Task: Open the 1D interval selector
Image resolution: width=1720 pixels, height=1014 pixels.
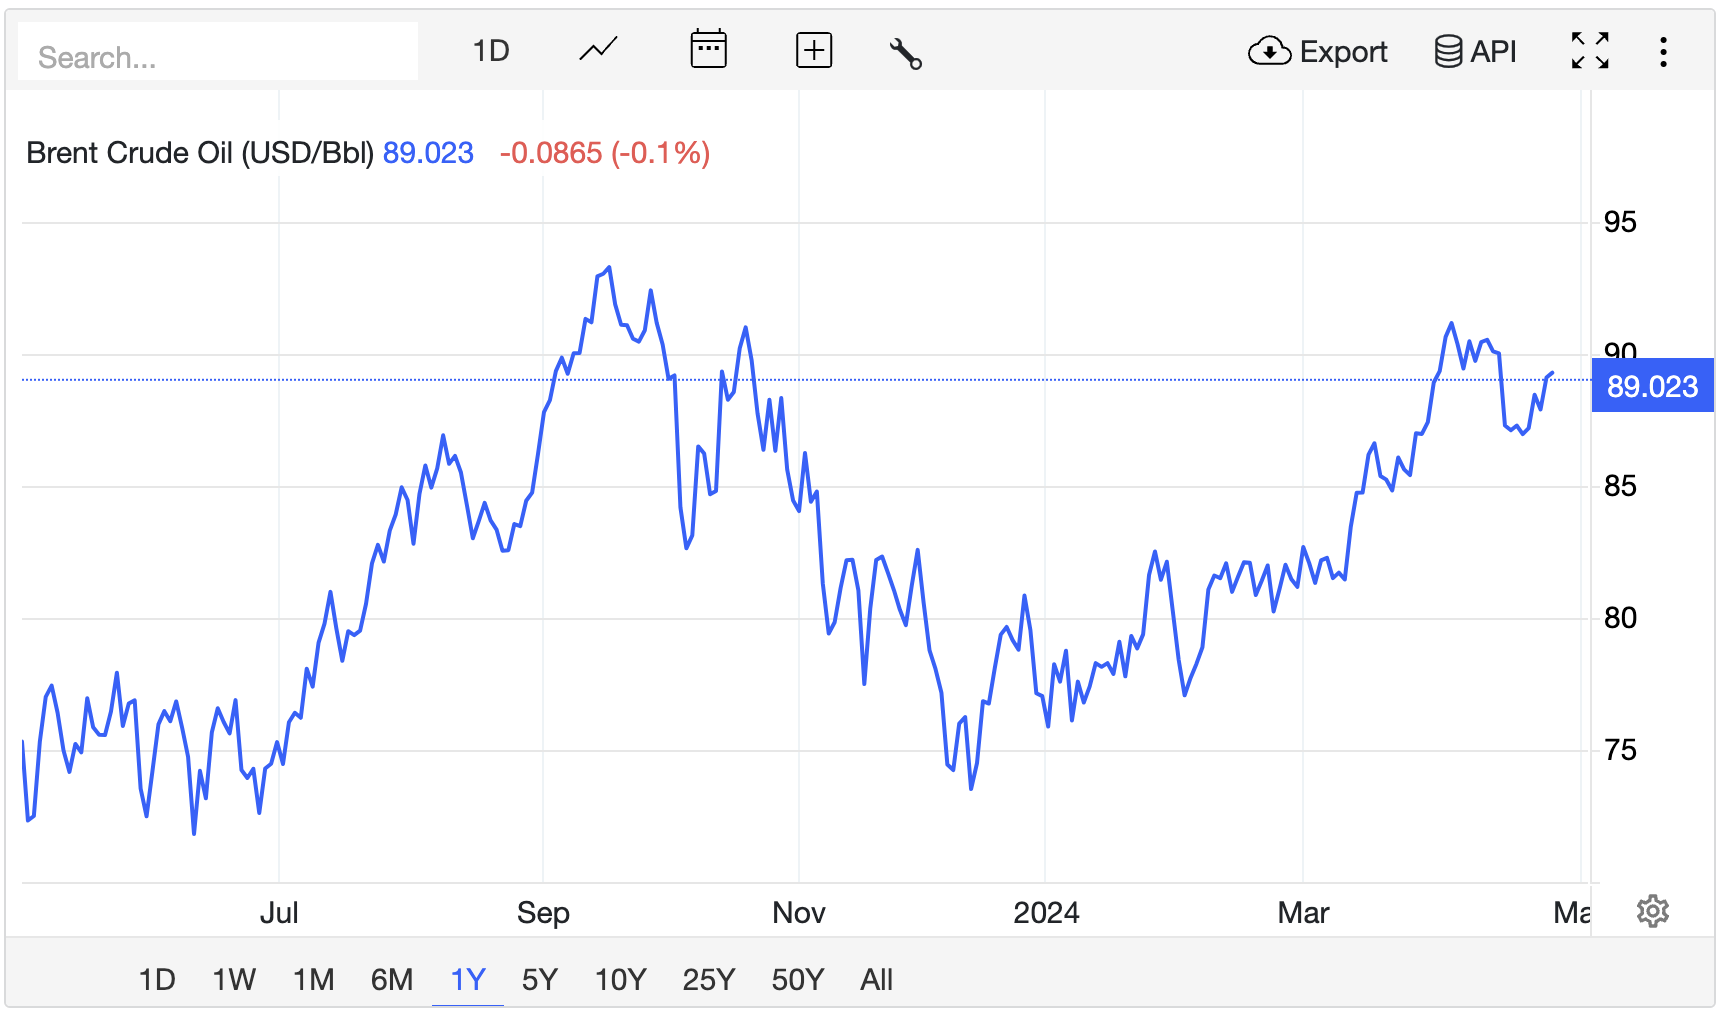Action: pos(491,51)
